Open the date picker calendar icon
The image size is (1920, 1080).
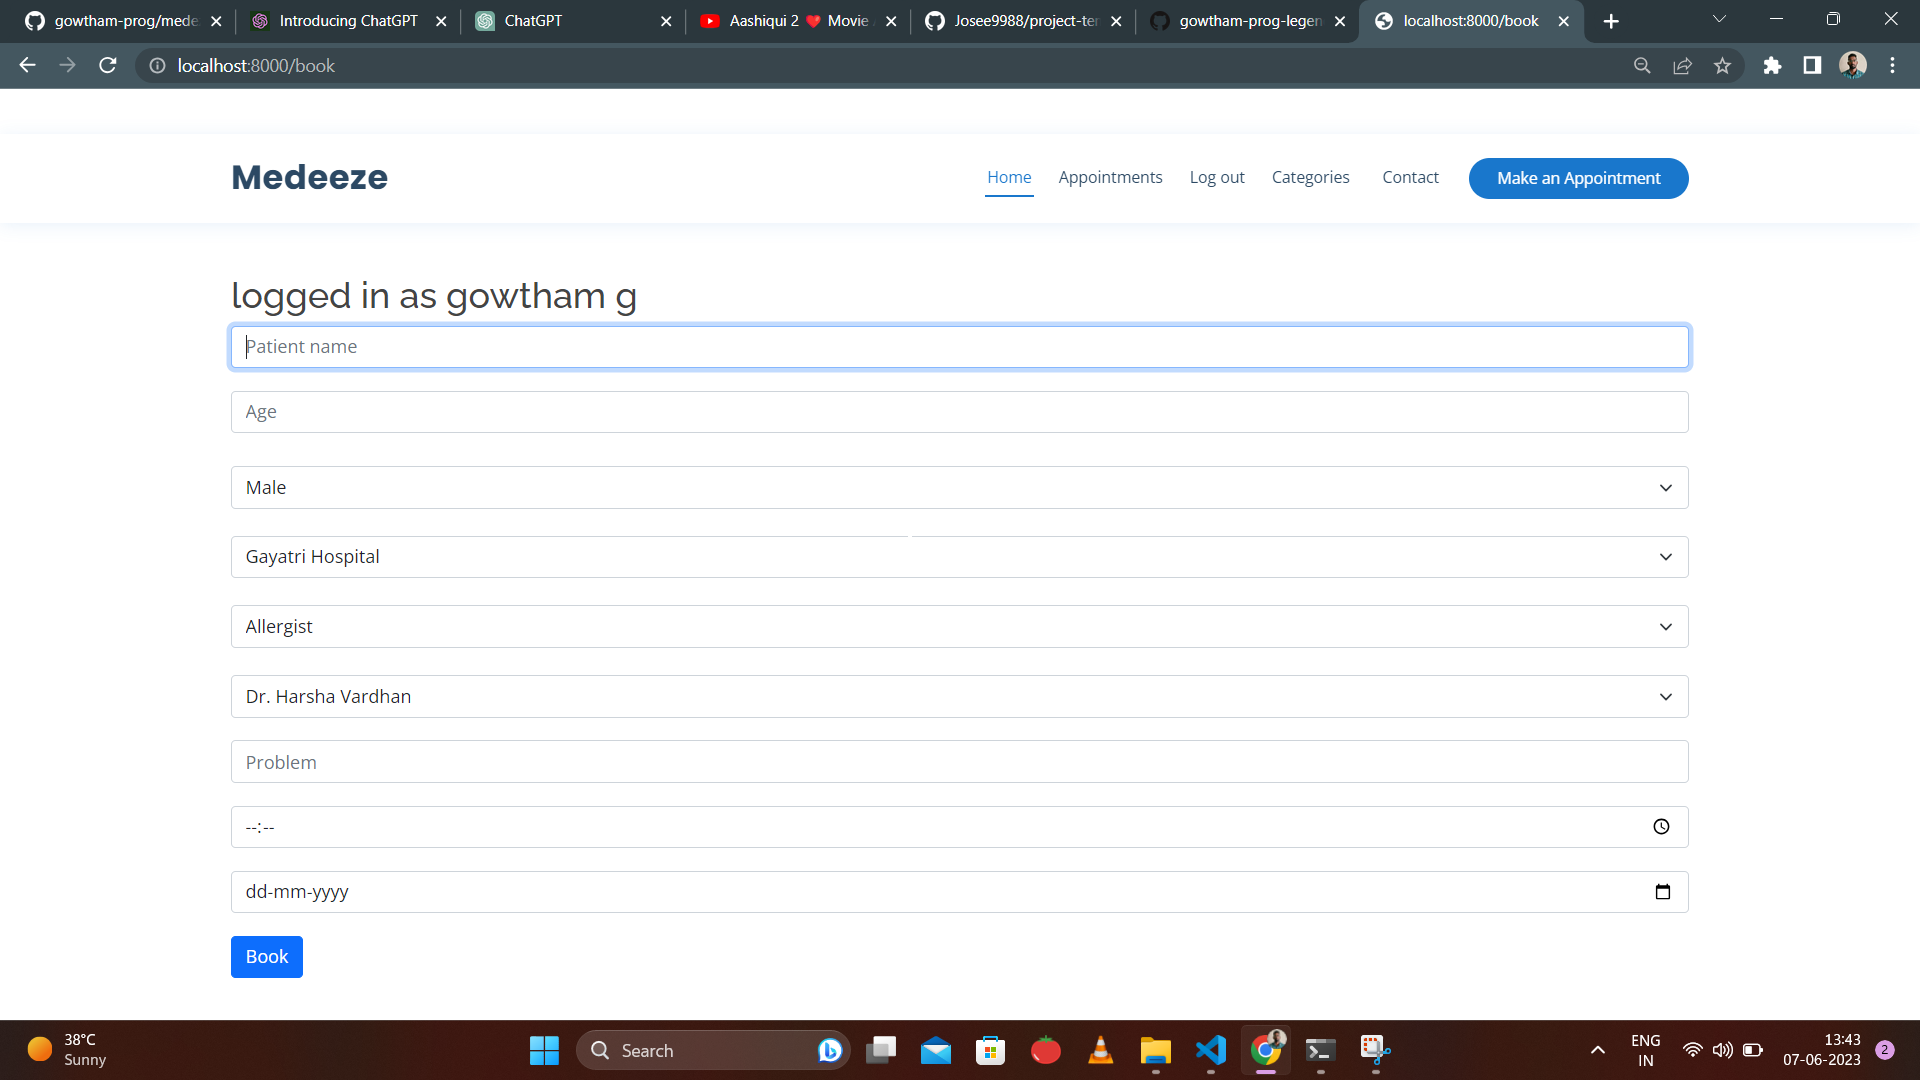pos(1662,892)
